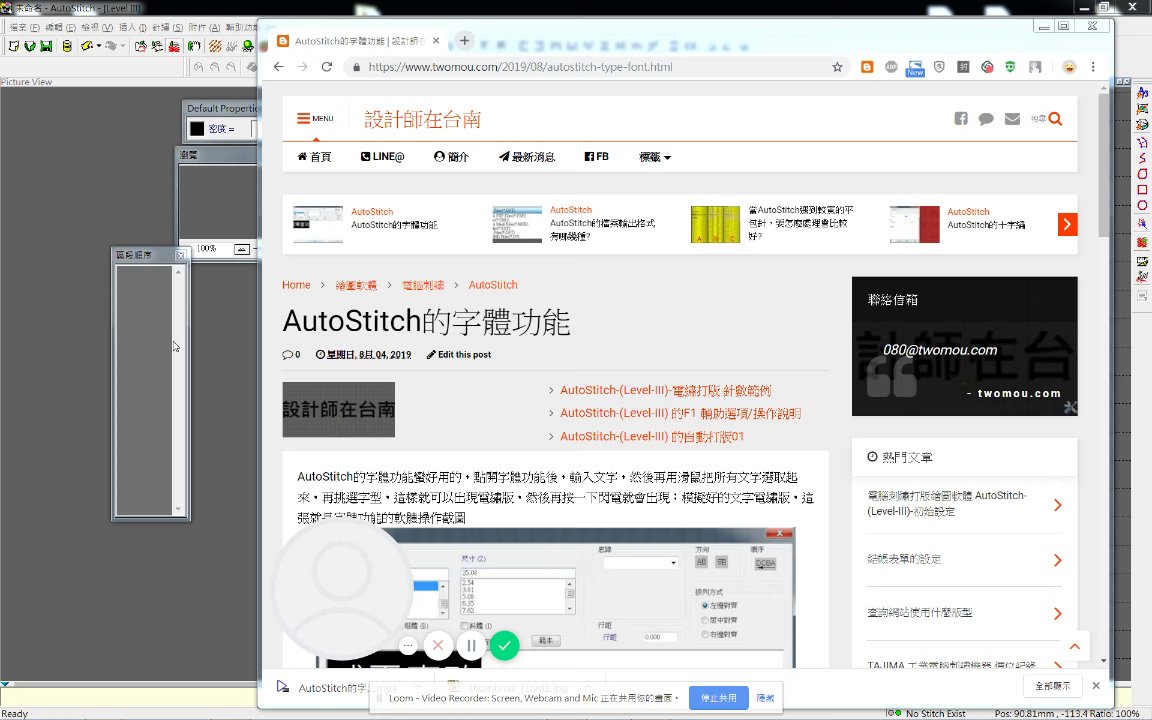Open the arrow beside the yellow undo icon
Screen dimensions: 1152x720
98,46
